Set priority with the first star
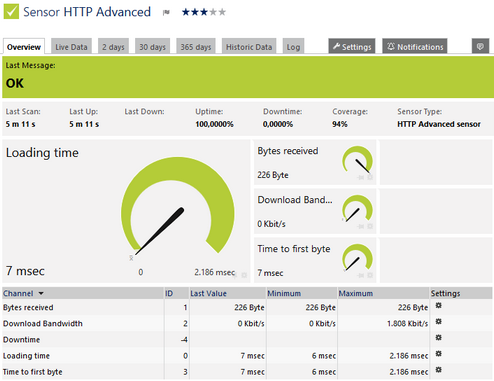Screen dimensions: 494x381 (186, 12)
